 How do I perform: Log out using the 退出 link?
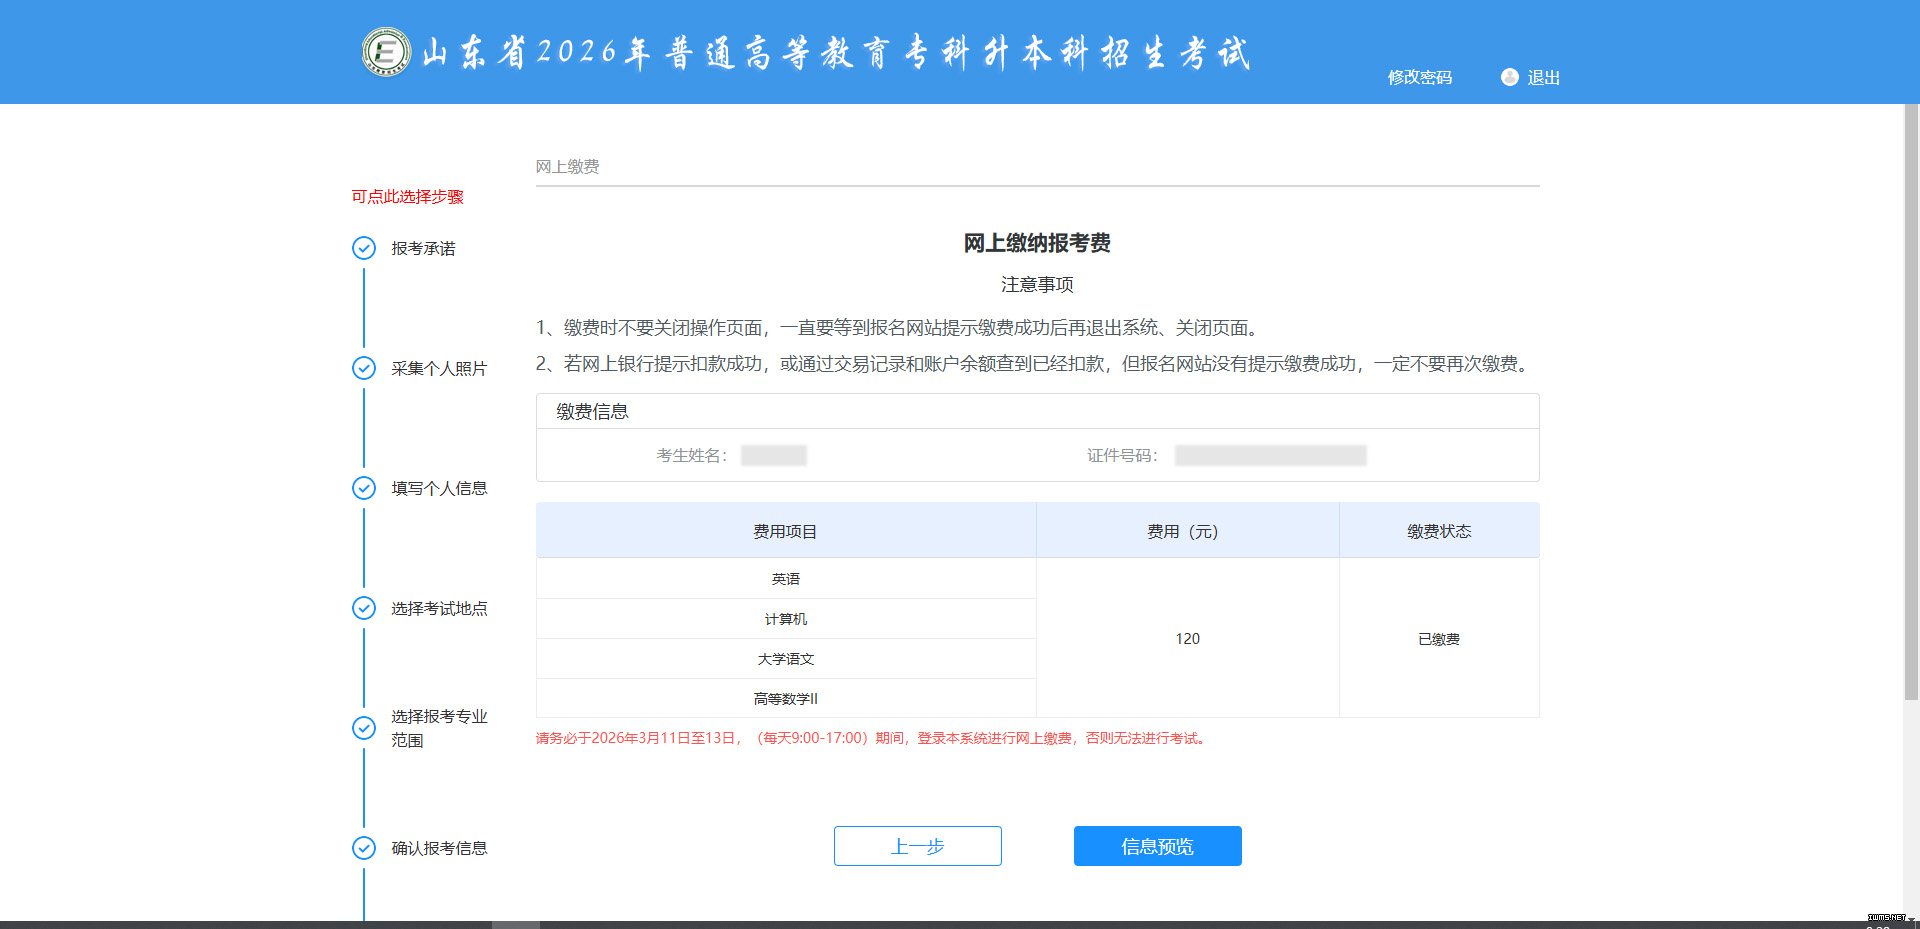(x=1543, y=77)
